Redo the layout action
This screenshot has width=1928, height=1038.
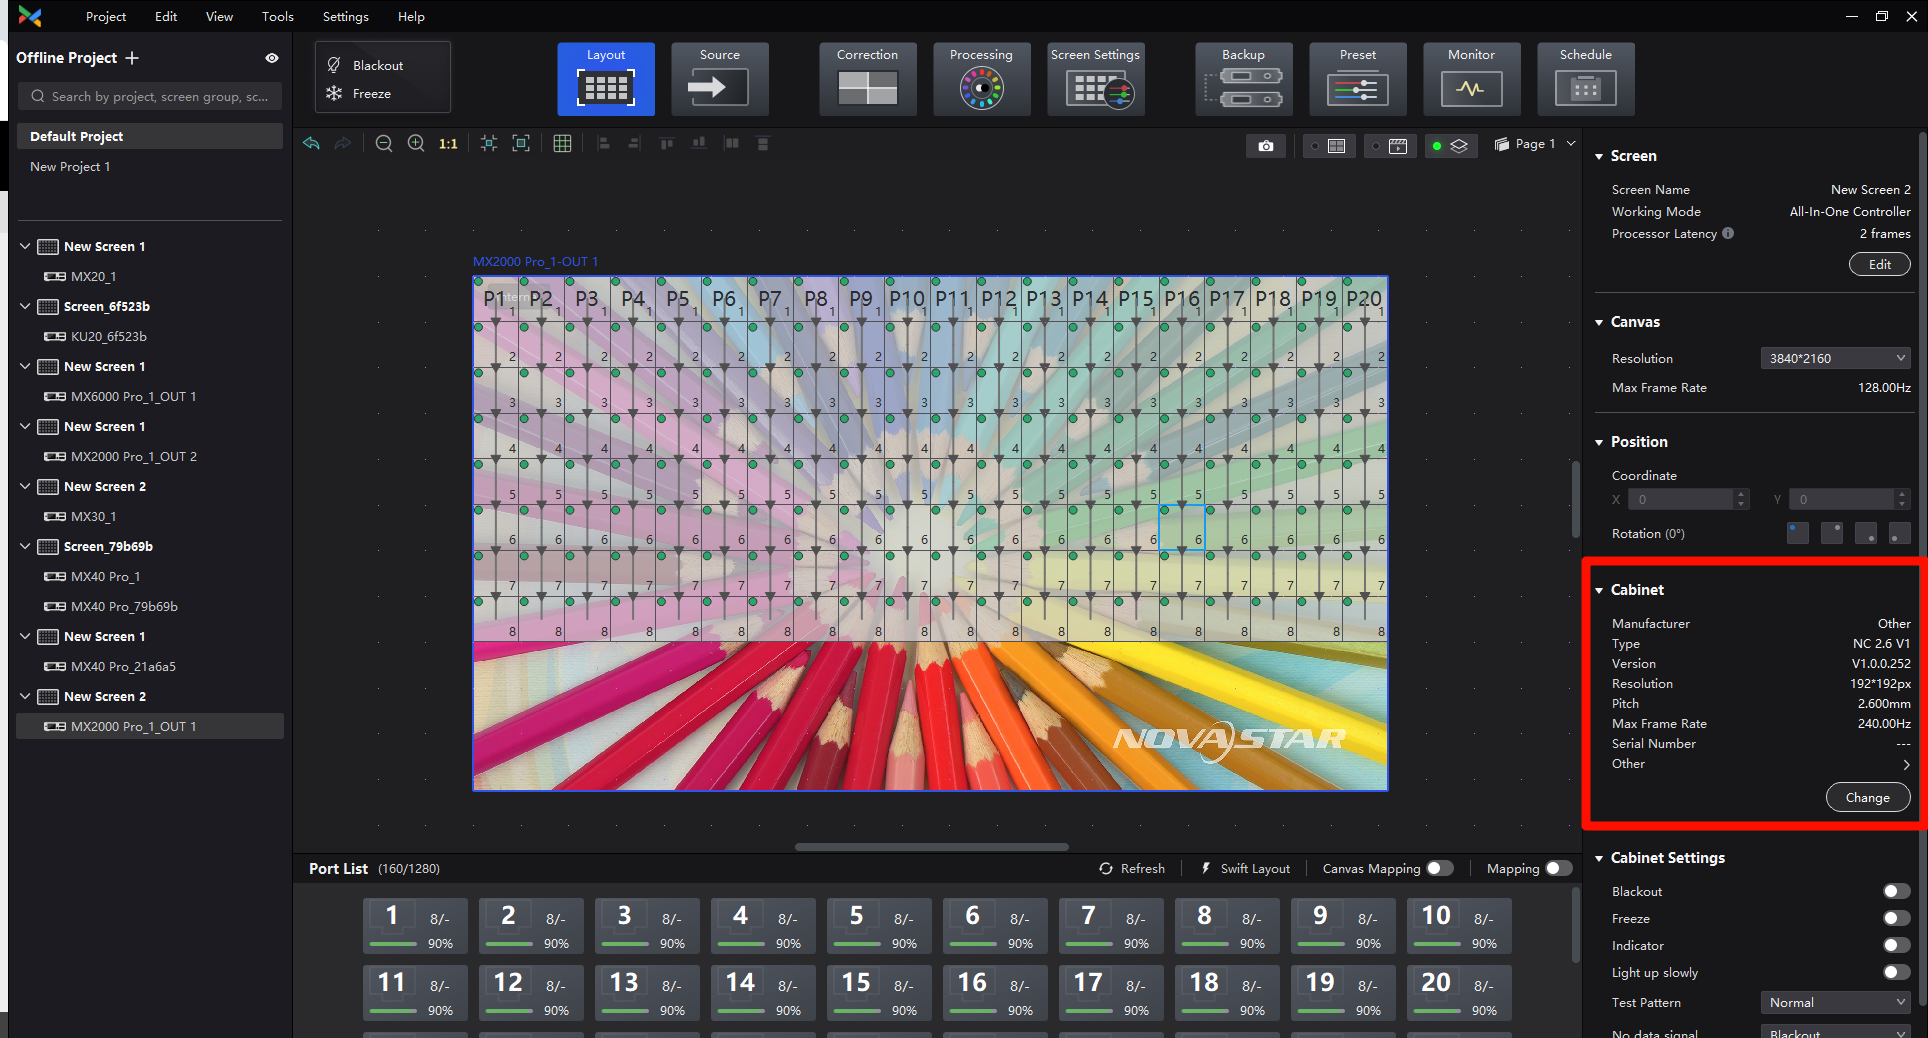(x=343, y=144)
